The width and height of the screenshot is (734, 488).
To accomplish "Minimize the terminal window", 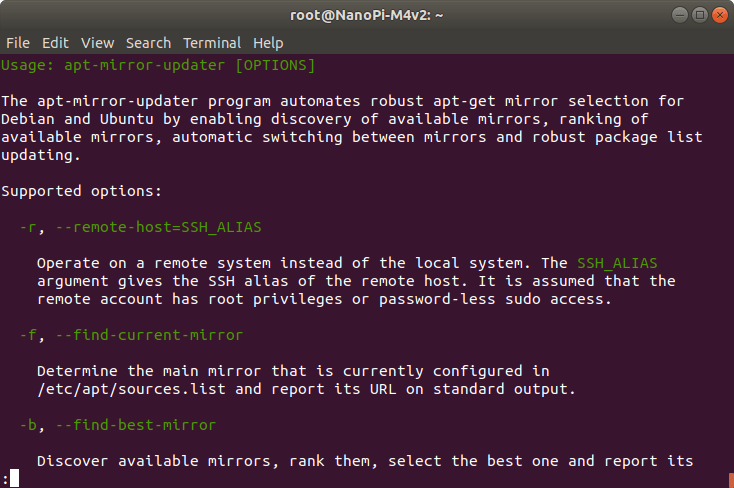I will click(680, 15).
